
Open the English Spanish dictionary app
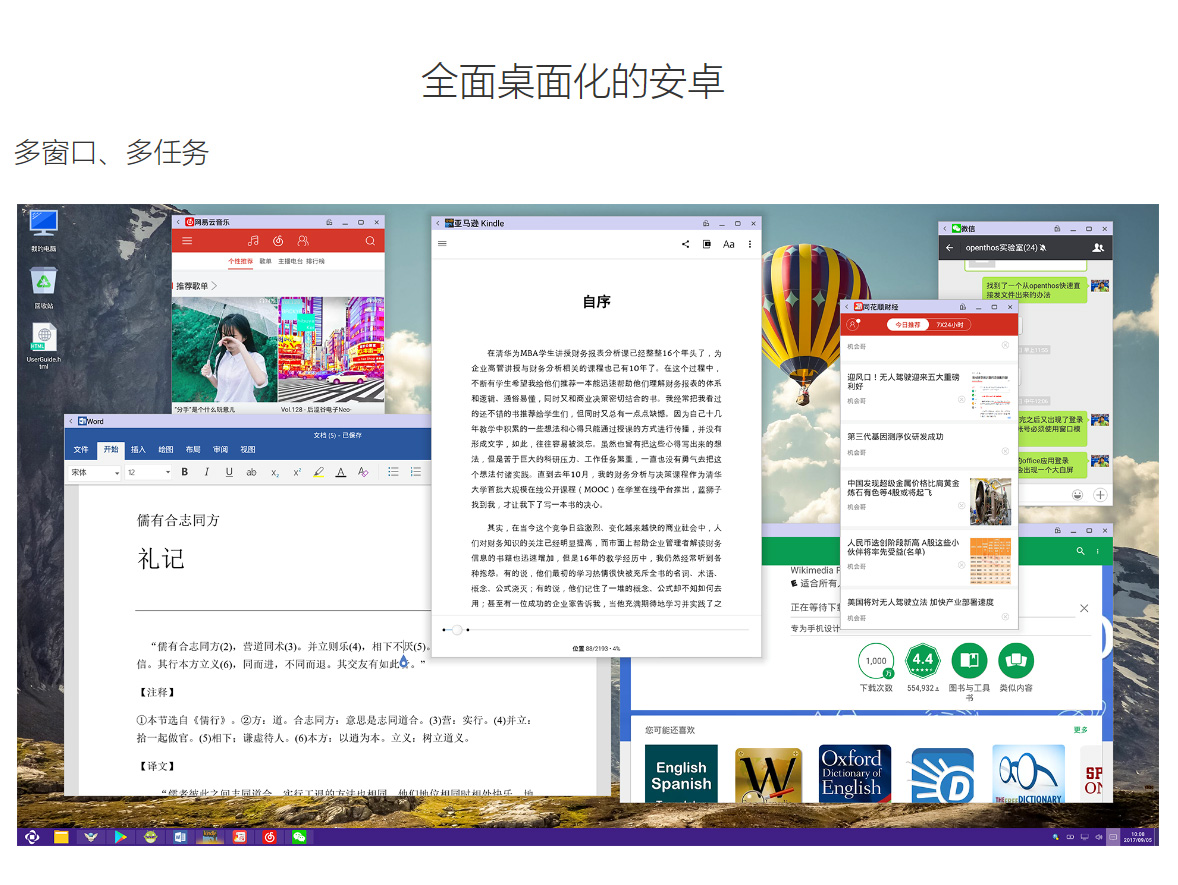point(681,774)
